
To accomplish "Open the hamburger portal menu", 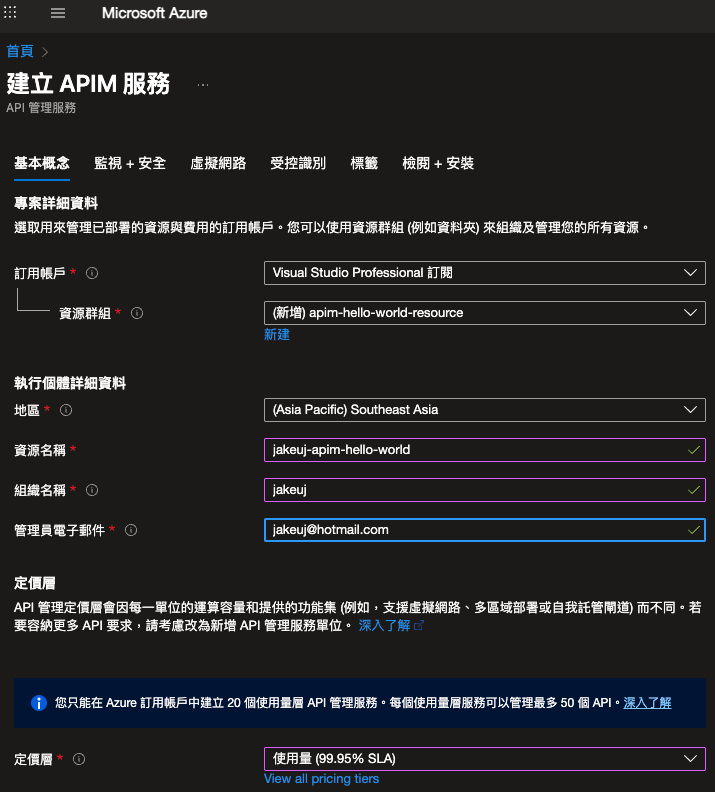I will [58, 13].
